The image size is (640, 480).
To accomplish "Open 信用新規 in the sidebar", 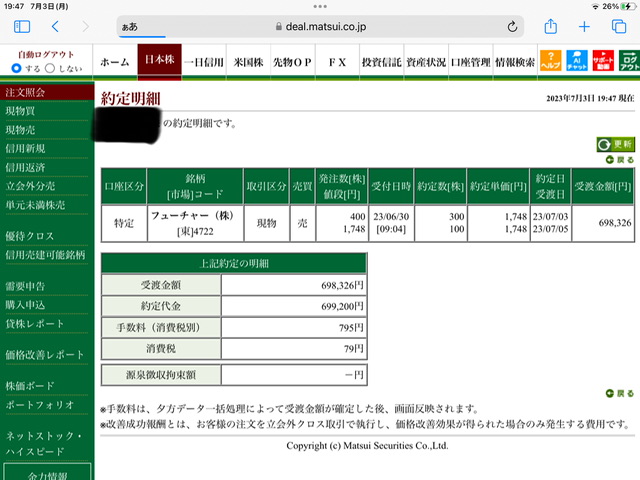I will (x=25, y=149).
